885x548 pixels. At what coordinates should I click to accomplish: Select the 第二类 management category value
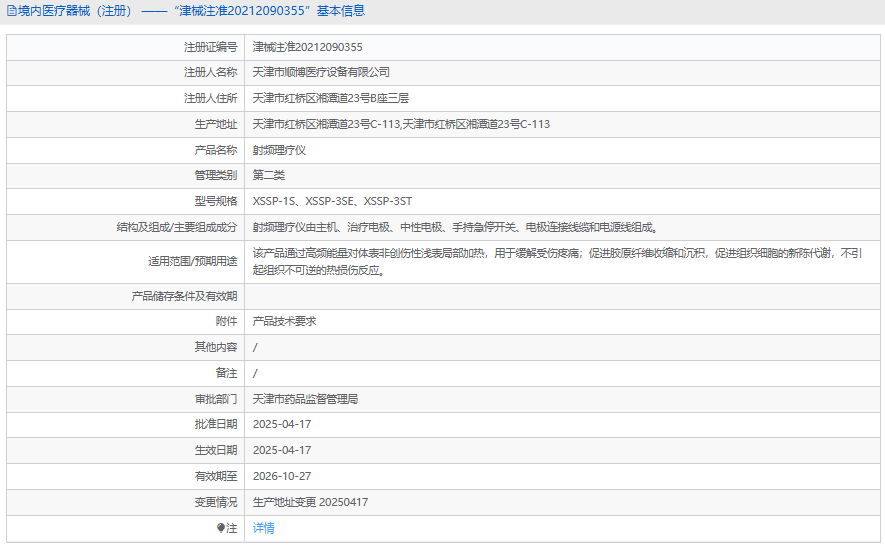[269, 176]
